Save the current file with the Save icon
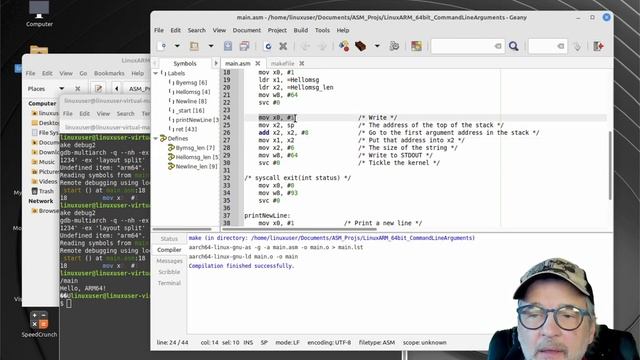 [228, 46]
